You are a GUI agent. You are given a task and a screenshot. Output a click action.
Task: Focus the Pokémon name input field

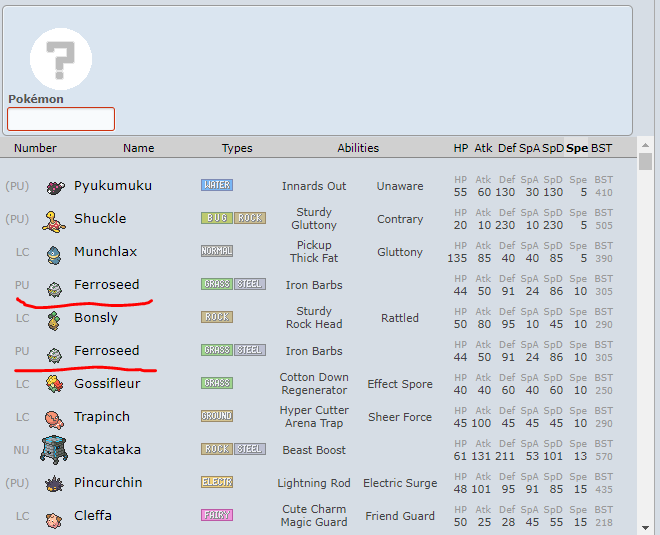(x=61, y=119)
